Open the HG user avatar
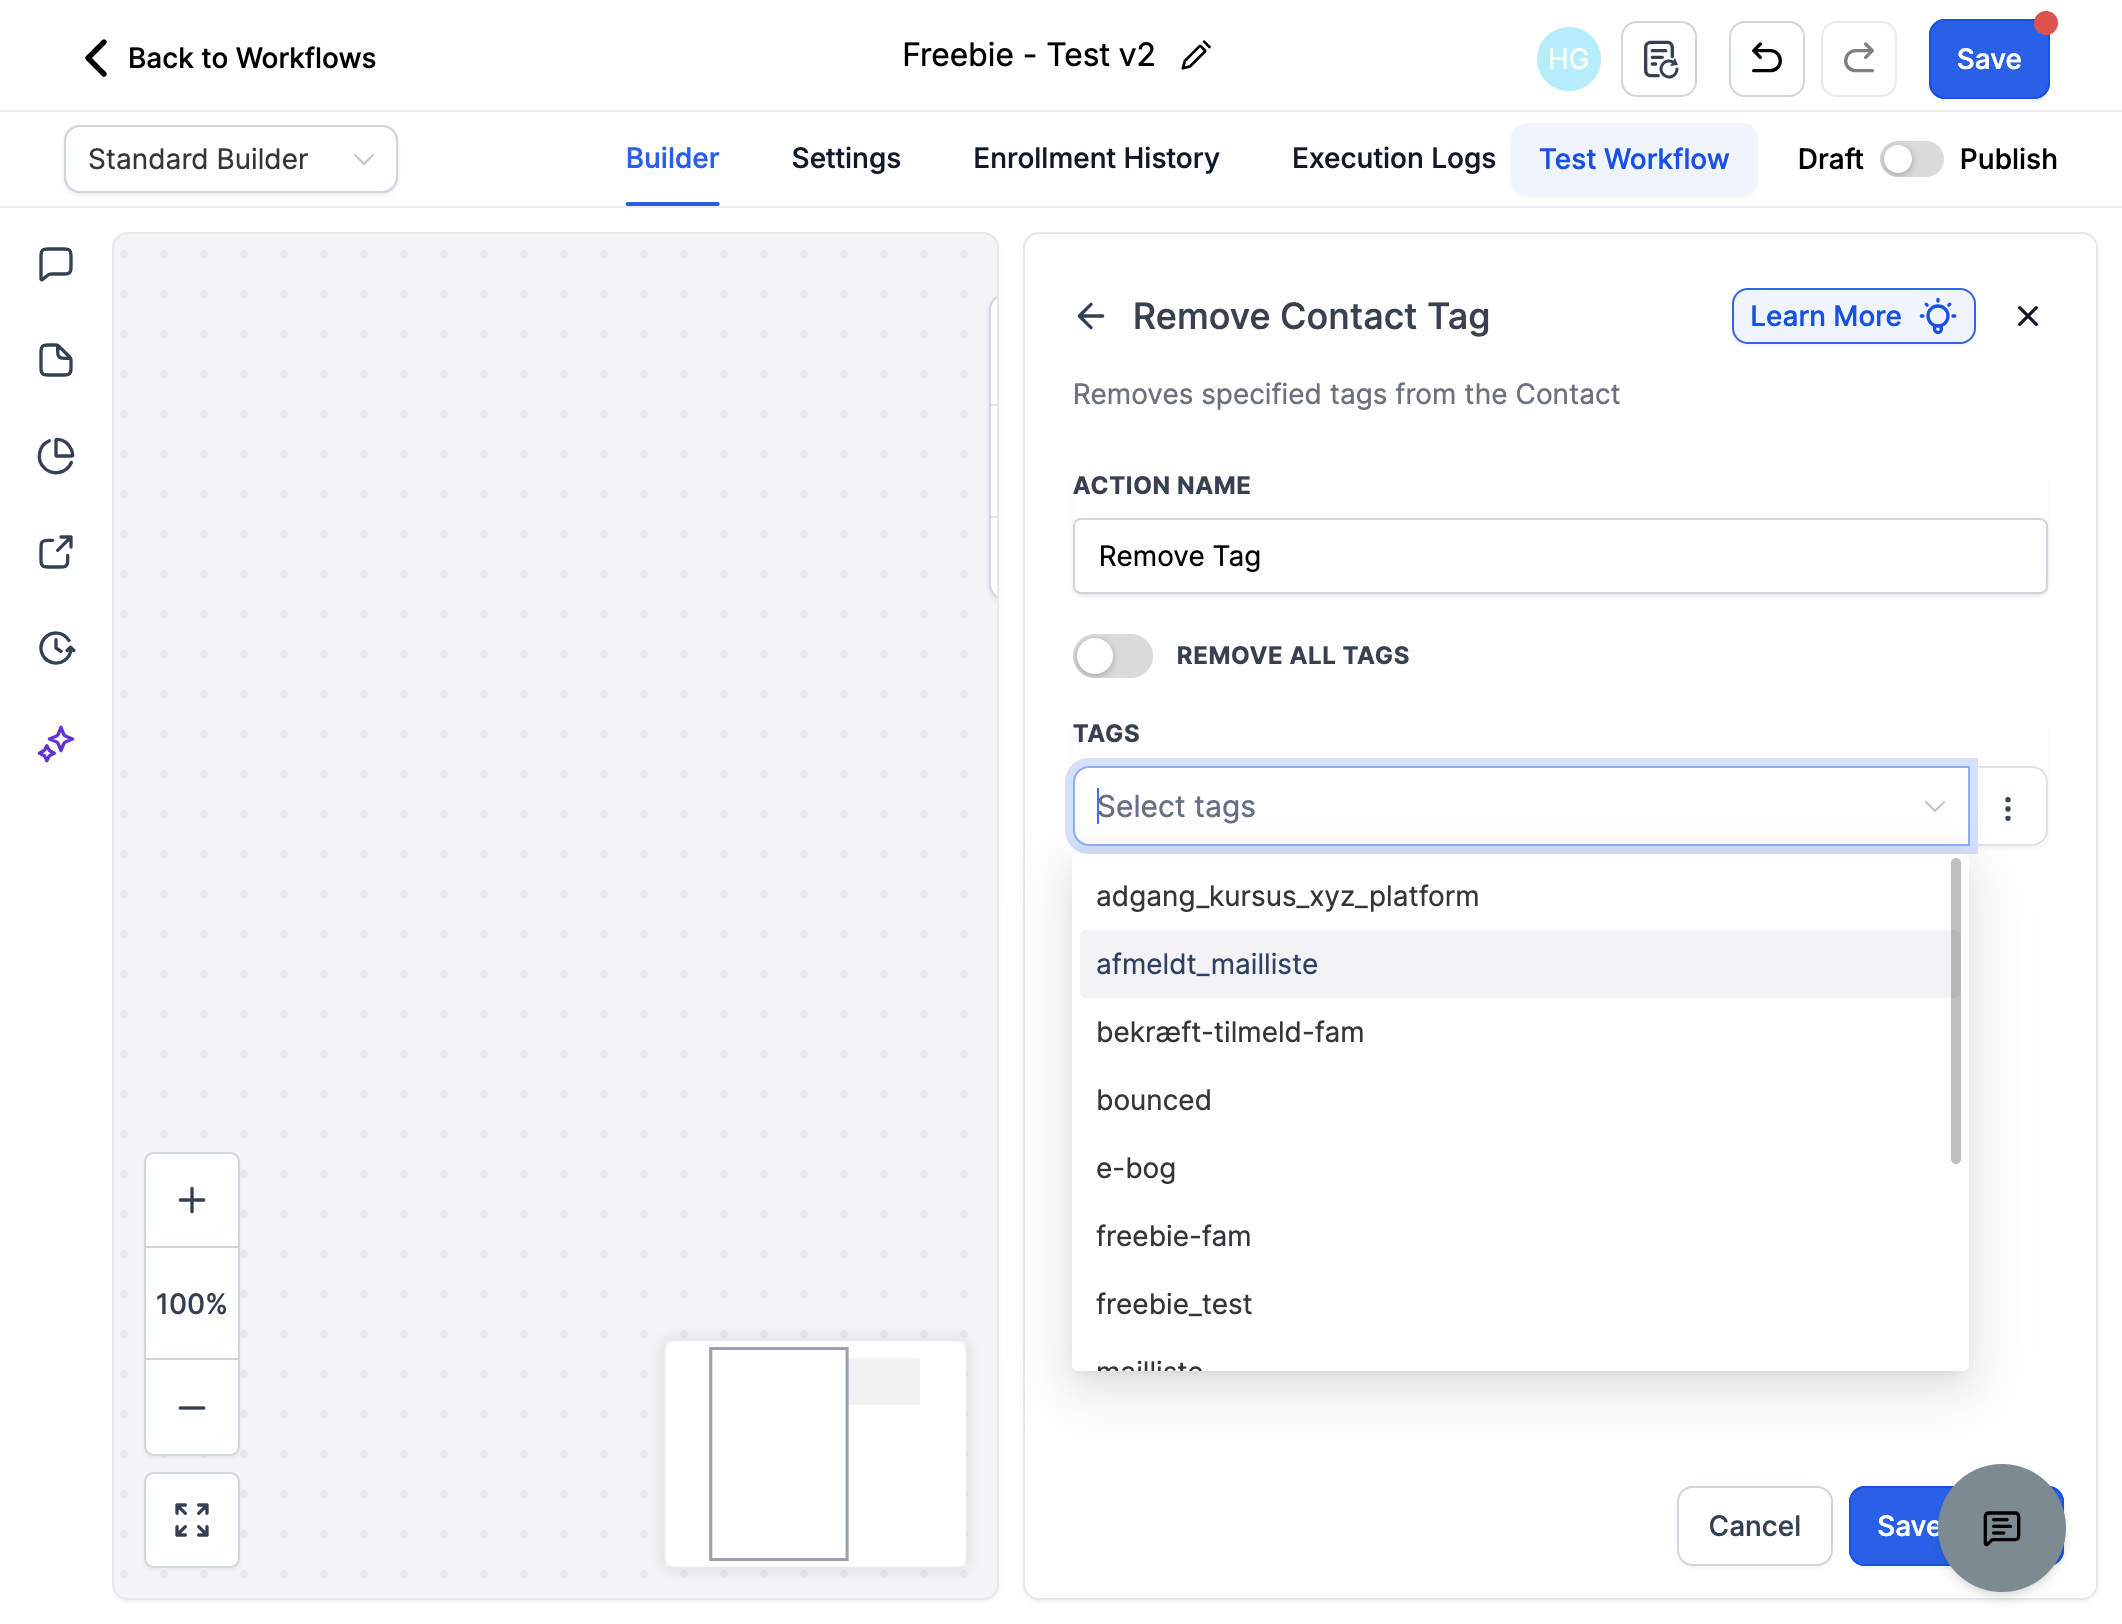2122x1624 pixels. (1568, 59)
